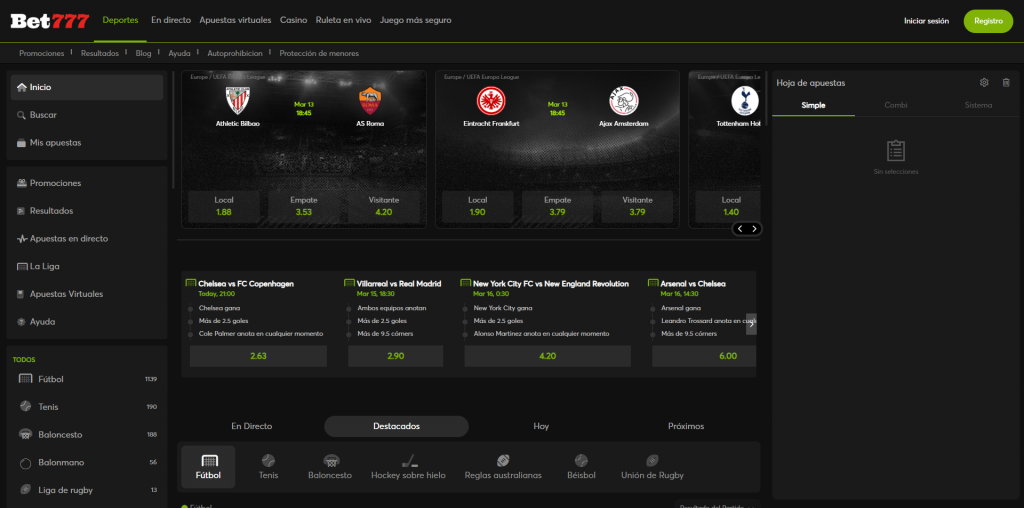
Task: Bet Visitante 4.20 on AS Roma
Action: [383, 206]
